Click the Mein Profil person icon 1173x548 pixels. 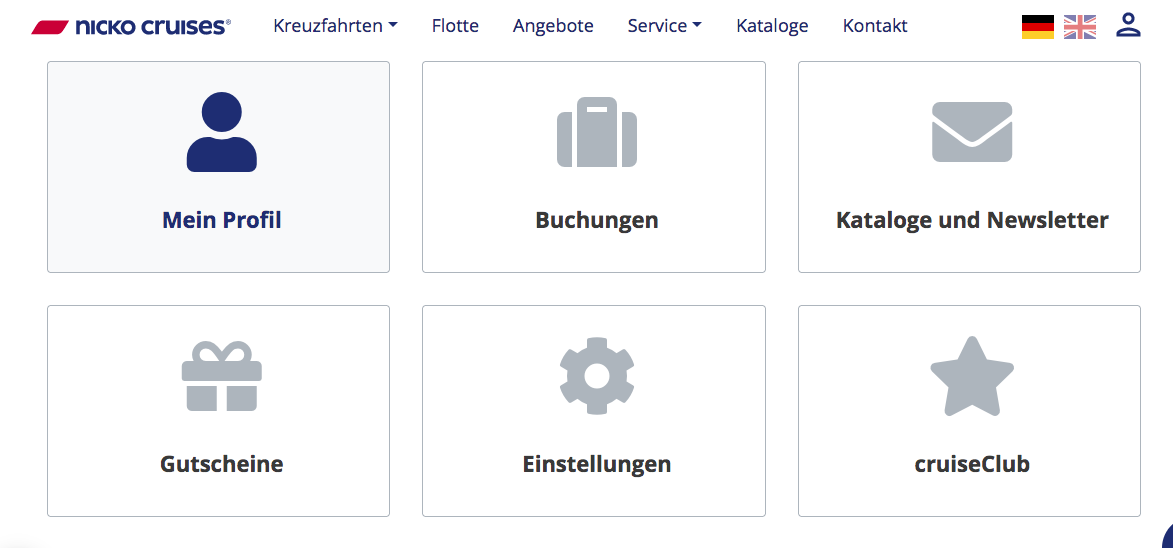(221, 131)
